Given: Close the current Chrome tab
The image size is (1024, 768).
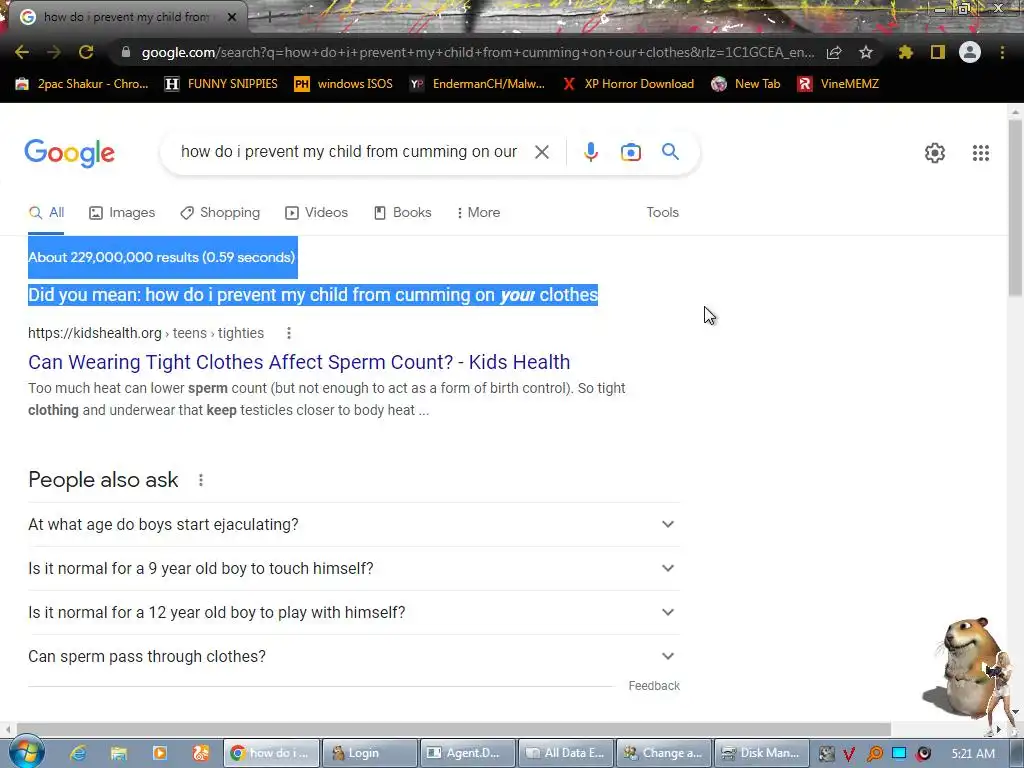Looking at the screenshot, I should point(232,18).
